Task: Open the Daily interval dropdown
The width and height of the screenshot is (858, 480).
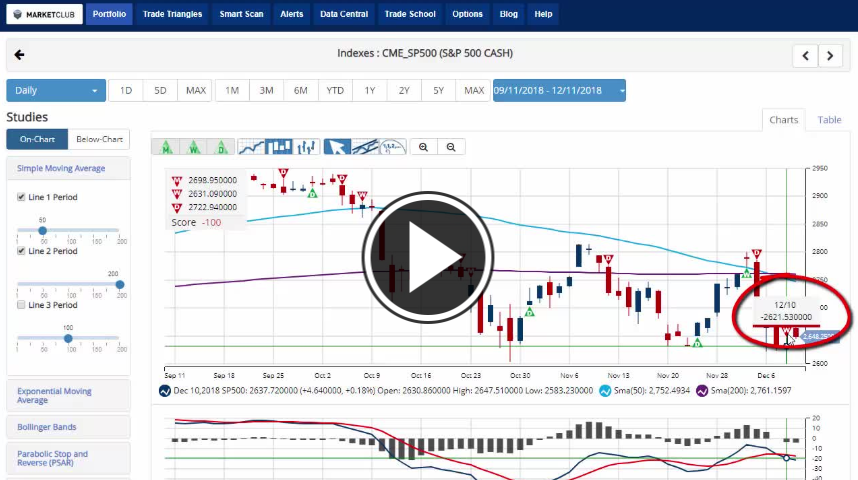Action: click(x=56, y=91)
